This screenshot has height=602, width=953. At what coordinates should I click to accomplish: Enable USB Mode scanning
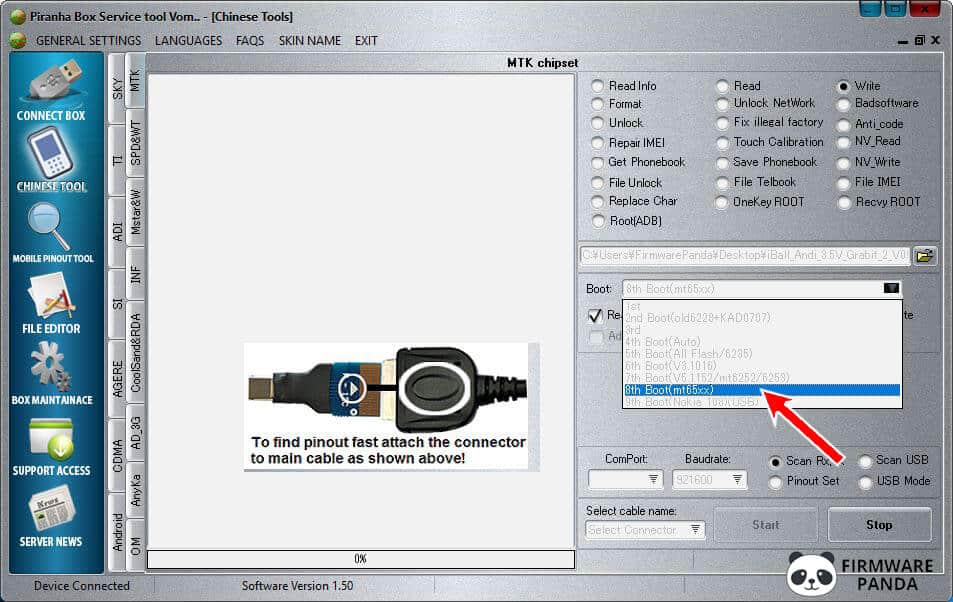click(866, 480)
